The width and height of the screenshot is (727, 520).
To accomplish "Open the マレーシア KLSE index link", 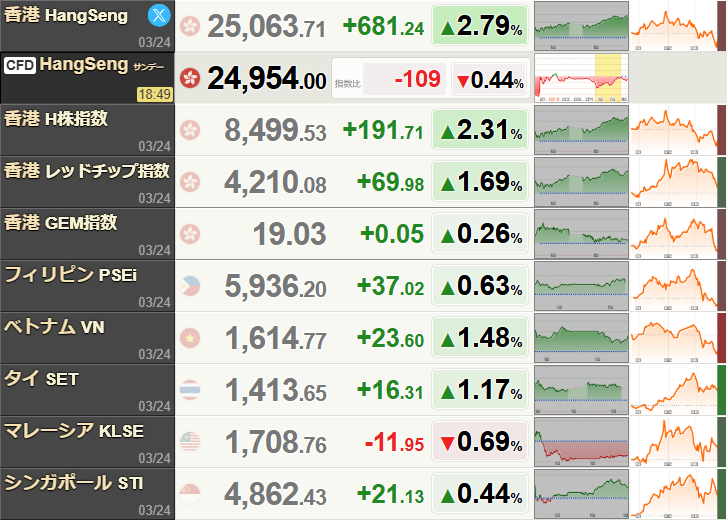I will click(74, 431).
